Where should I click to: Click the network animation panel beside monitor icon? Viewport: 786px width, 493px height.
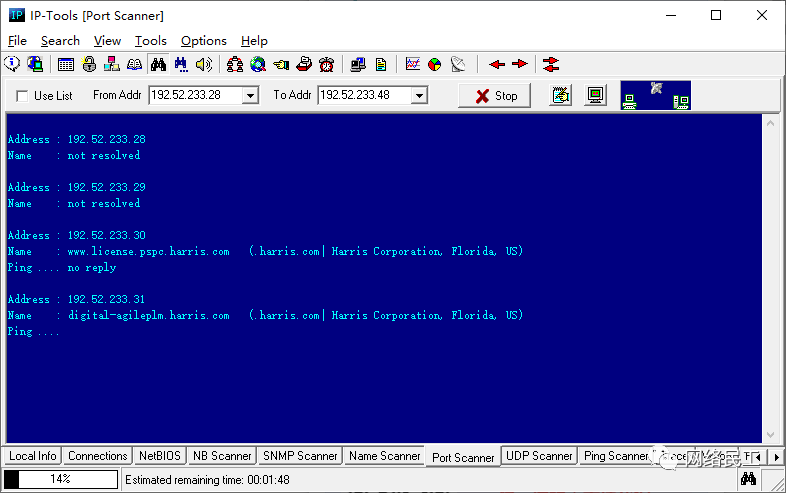click(656, 95)
